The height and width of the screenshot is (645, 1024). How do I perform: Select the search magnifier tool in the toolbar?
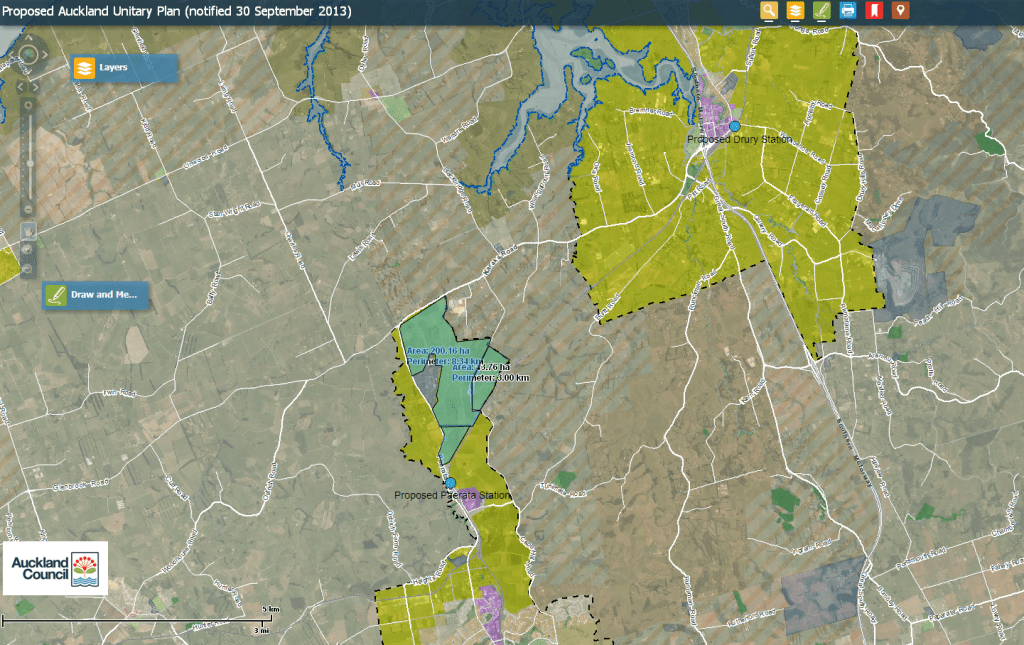[x=769, y=11]
